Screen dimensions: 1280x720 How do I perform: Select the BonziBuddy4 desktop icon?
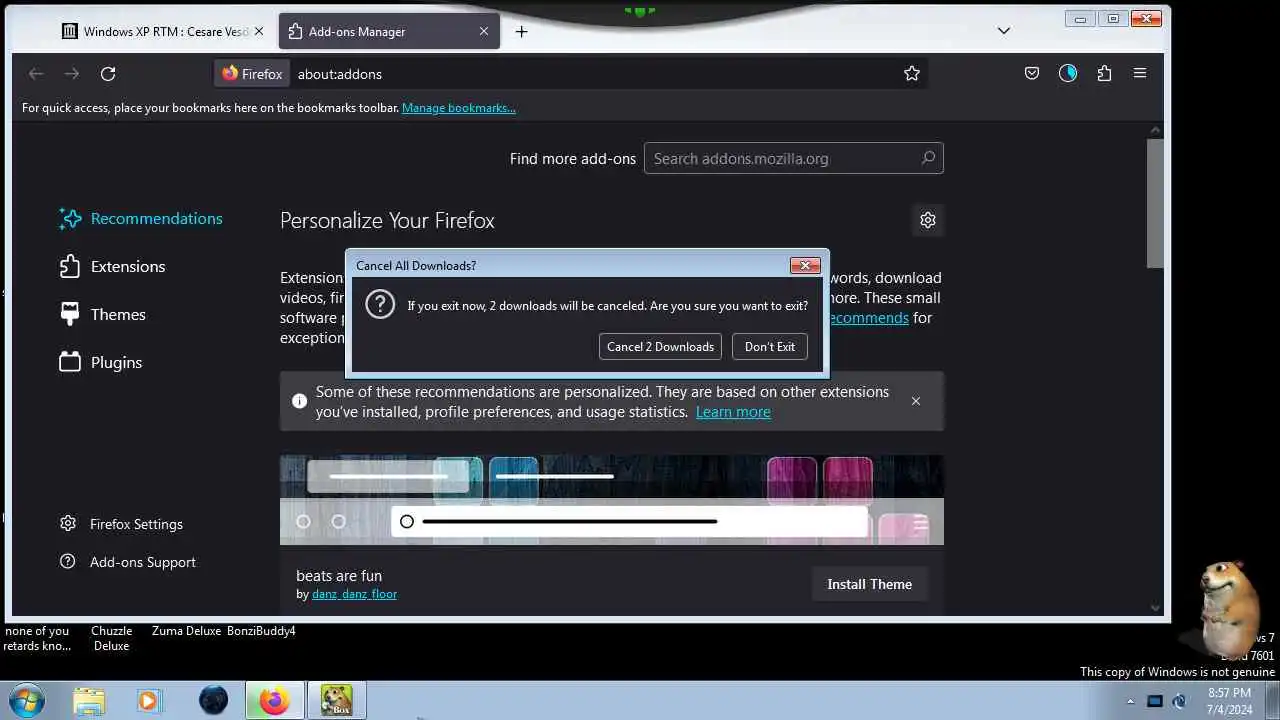(261, 631)
